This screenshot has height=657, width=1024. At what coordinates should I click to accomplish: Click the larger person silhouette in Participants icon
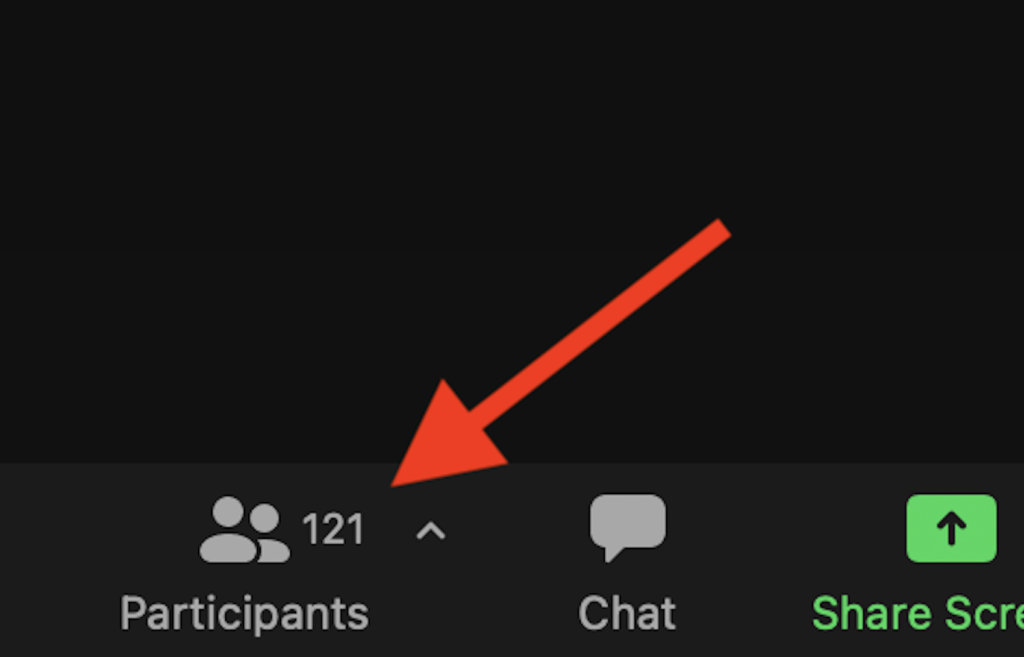pos(228,530)
